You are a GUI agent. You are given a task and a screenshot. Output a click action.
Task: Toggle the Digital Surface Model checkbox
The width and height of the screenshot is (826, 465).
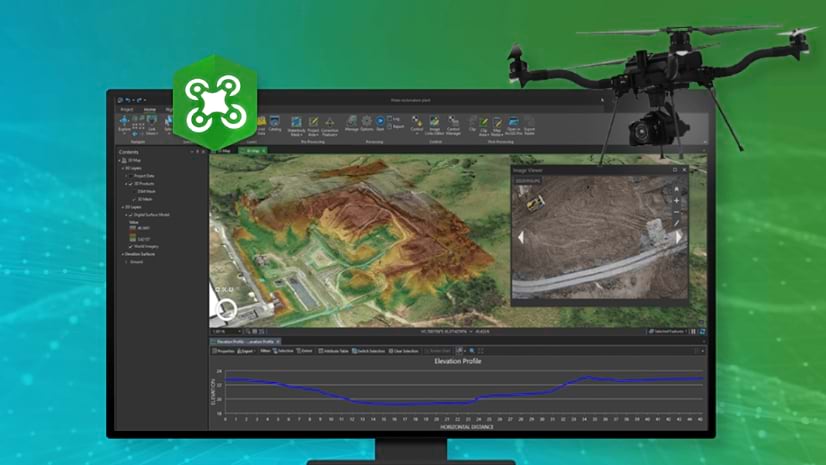tap(131, 215)
